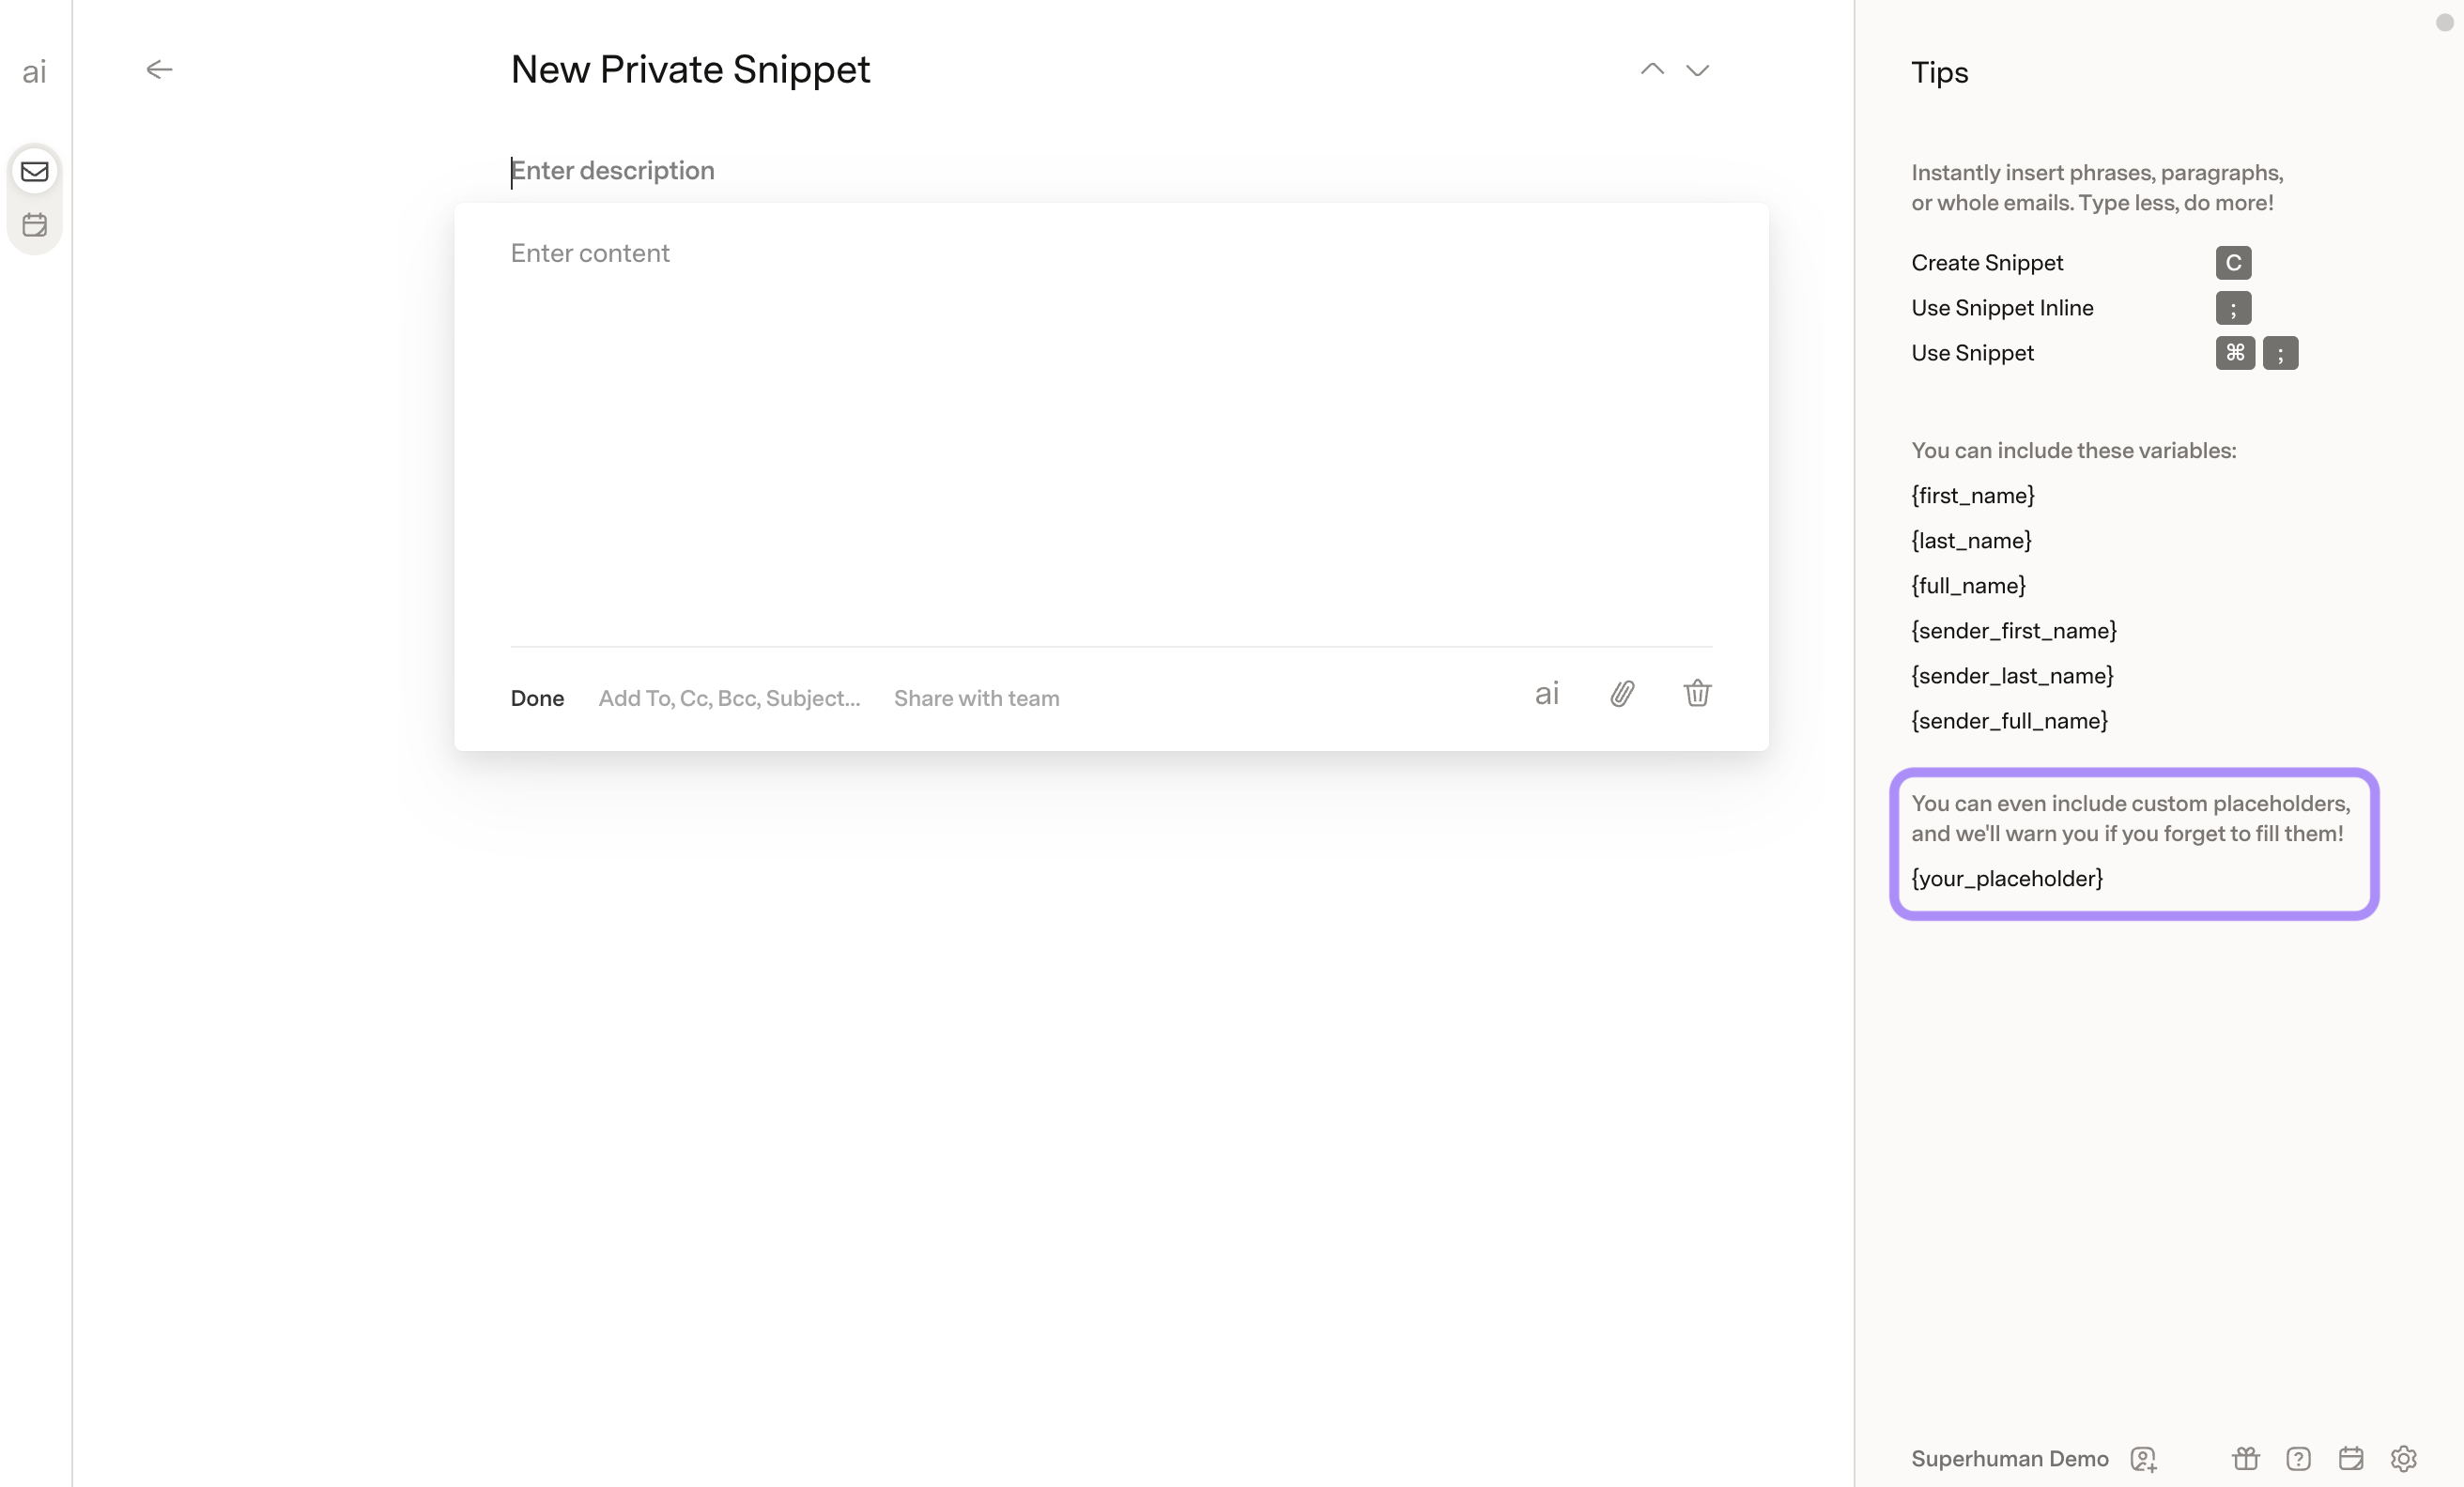Click the ai logo in sidebar

pyautogui.click(x=35, y=72)
